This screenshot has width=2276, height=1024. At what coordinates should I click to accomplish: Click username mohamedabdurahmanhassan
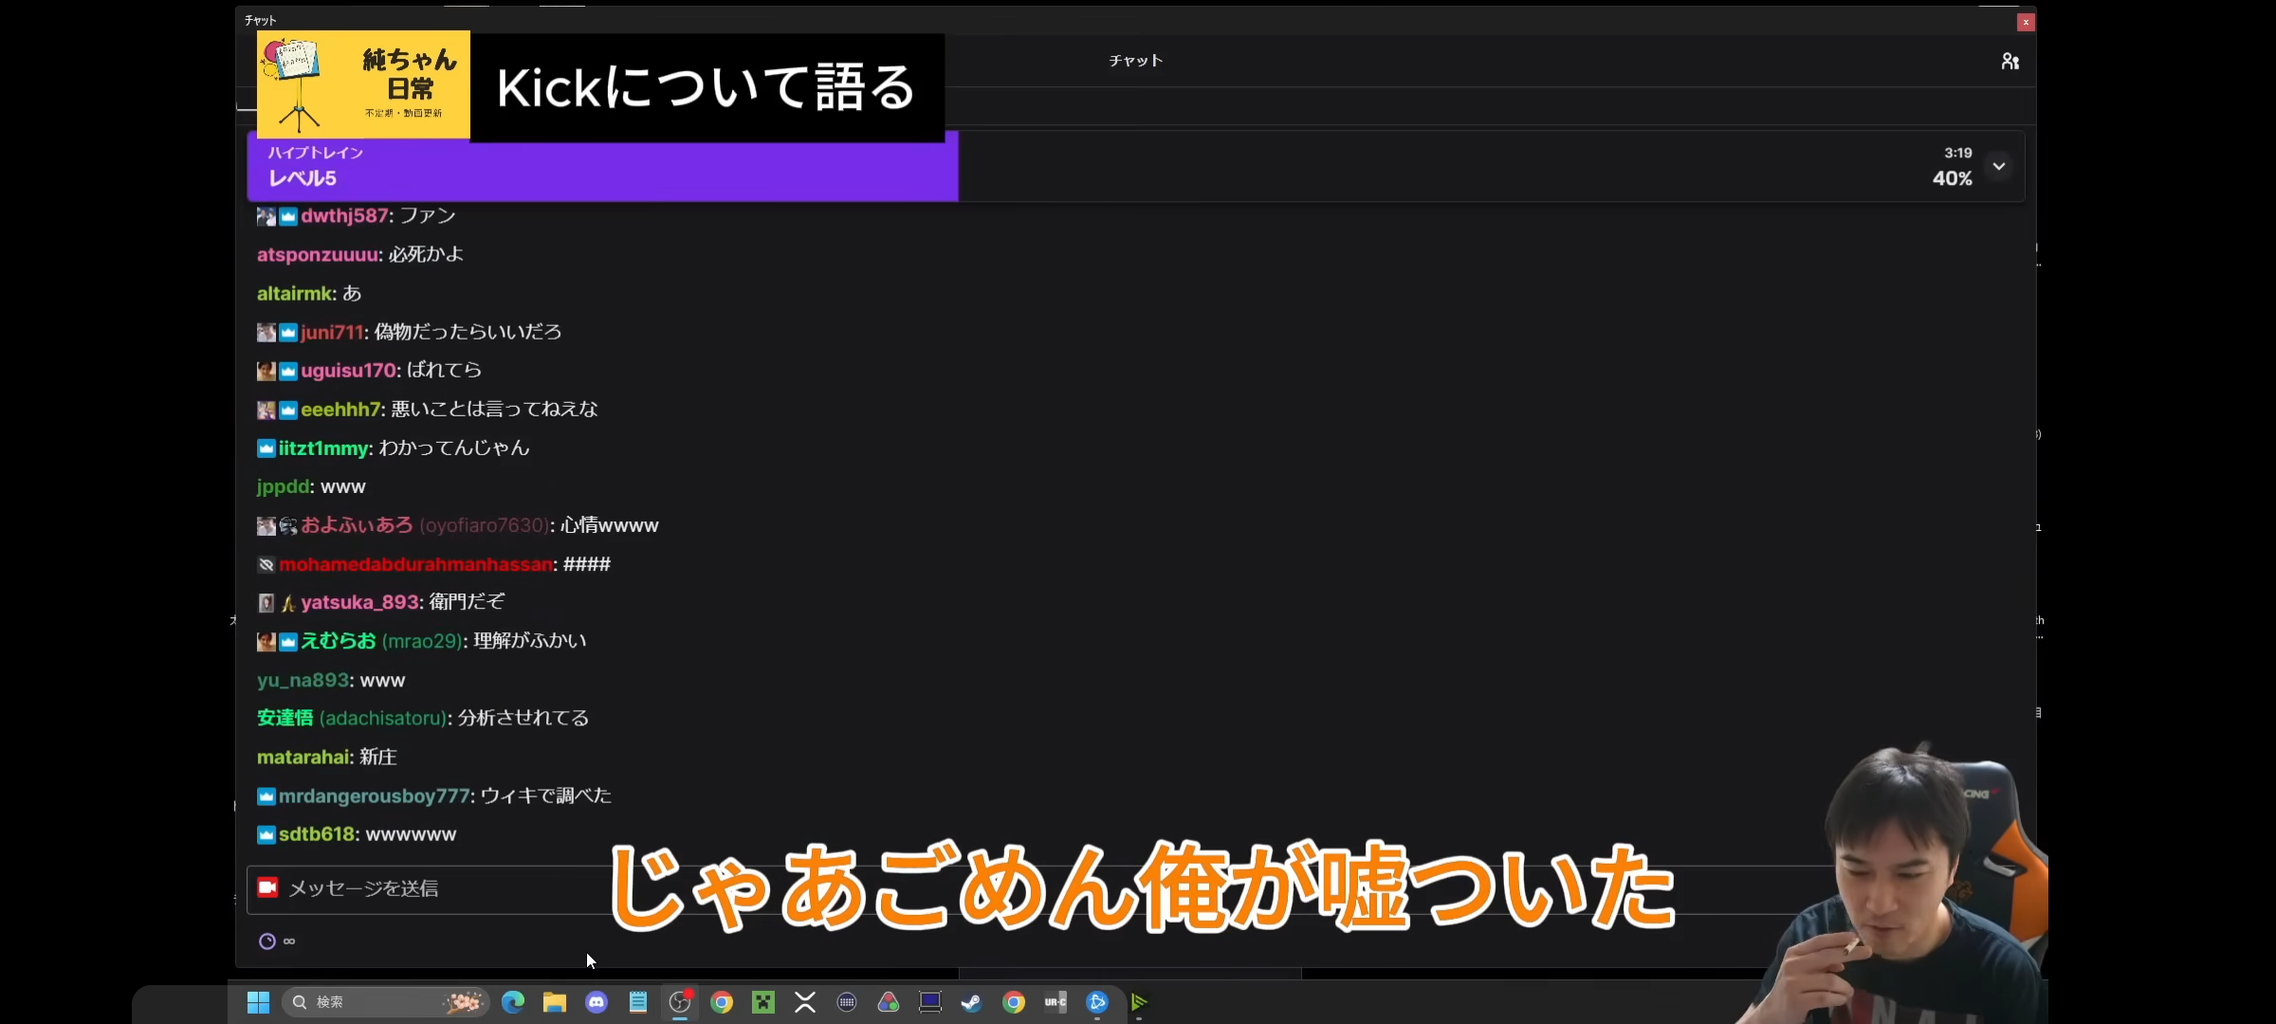(x=416, y=565)
